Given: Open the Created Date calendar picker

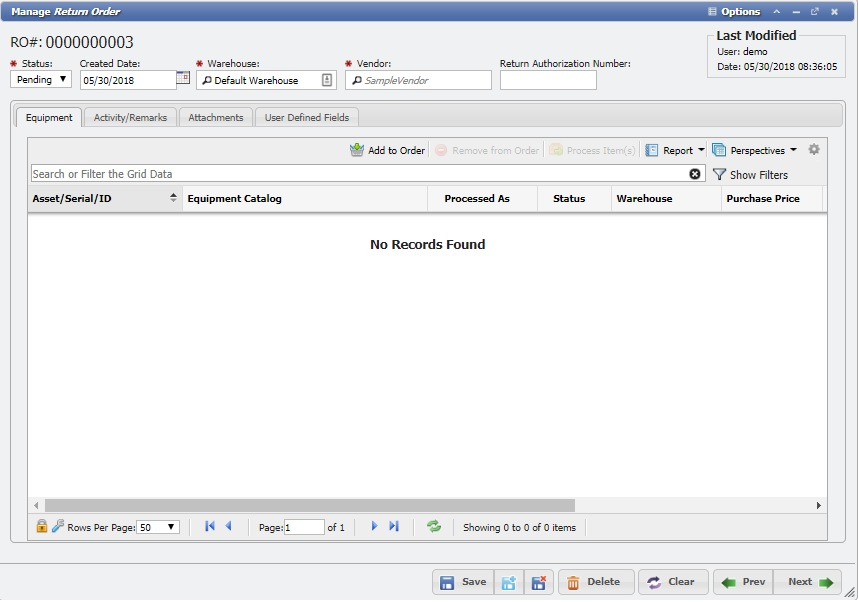Looking at the screenshot, I should [183, 78].
